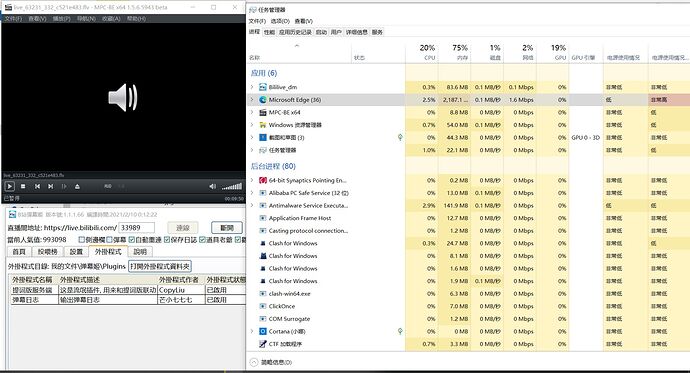Toggle the 弹幕 checkbox in Bililive
This screenshot has height=373, width=690.
coord(110,240)
